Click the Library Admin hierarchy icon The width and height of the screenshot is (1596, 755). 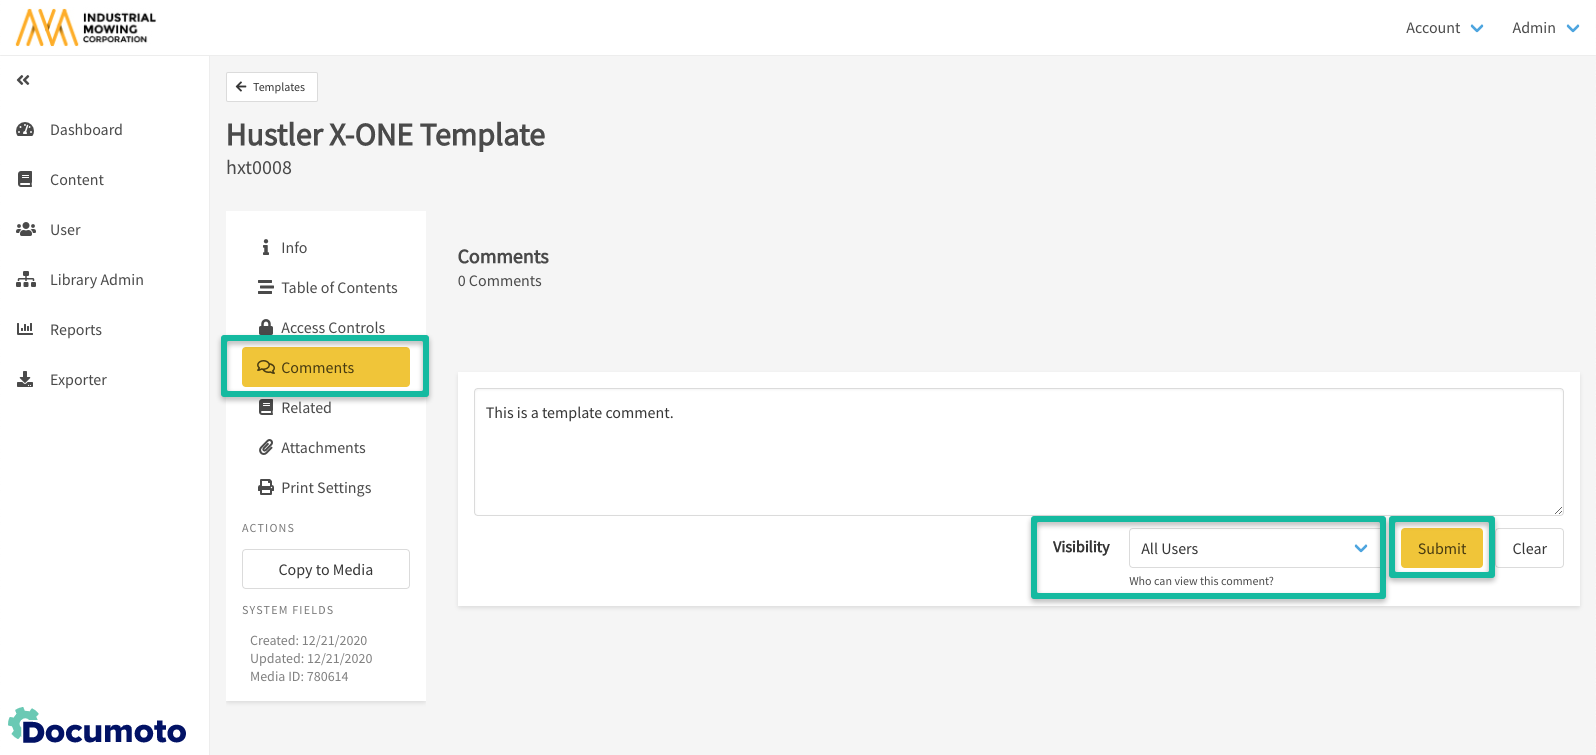(26, 280)
